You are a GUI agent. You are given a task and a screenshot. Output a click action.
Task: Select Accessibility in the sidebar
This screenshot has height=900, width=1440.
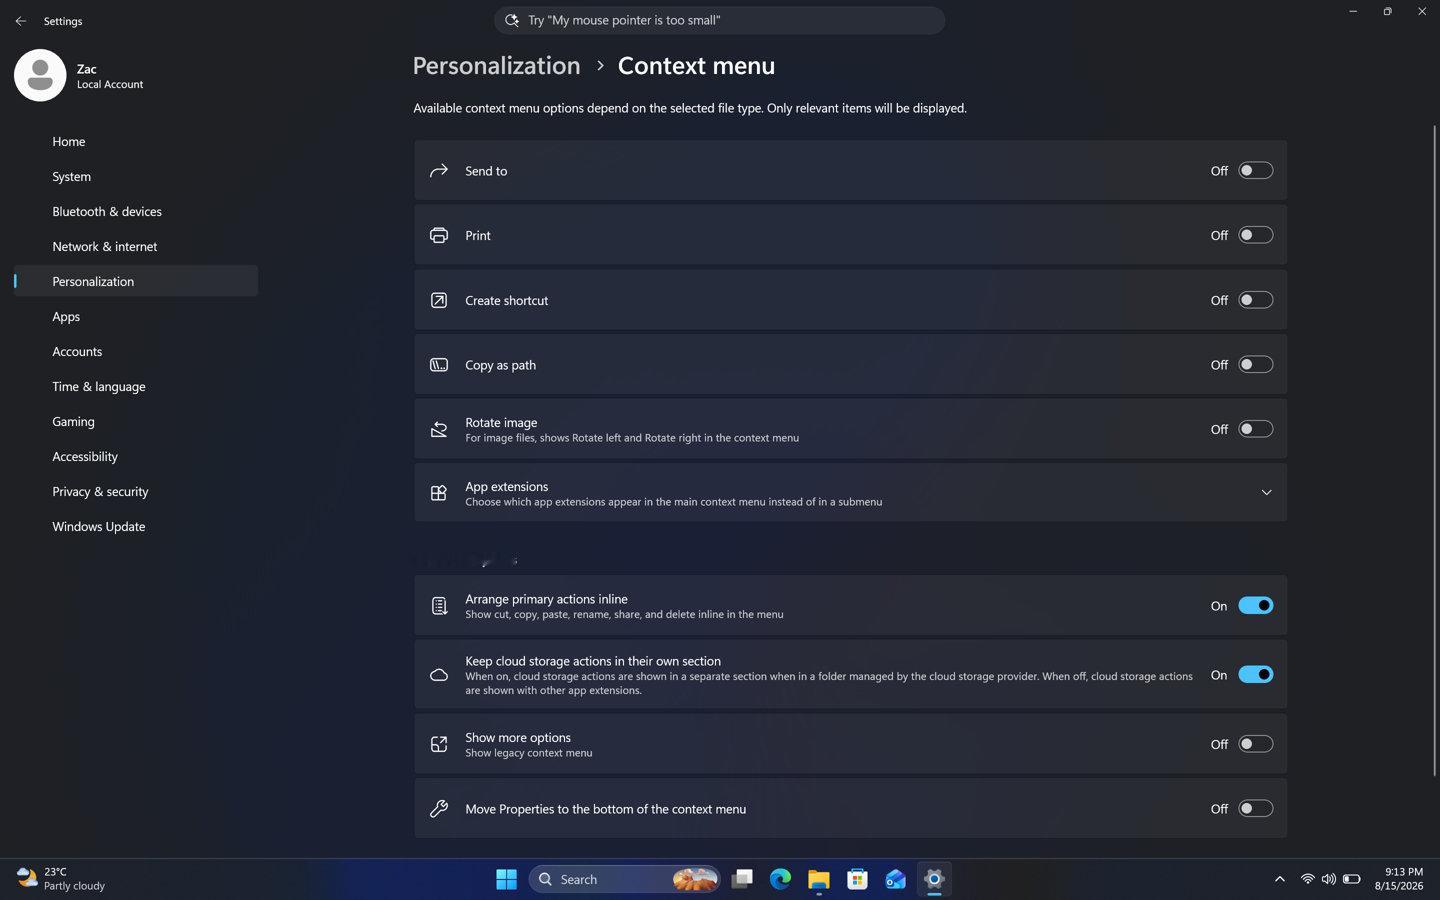click(x=136, y=456)
